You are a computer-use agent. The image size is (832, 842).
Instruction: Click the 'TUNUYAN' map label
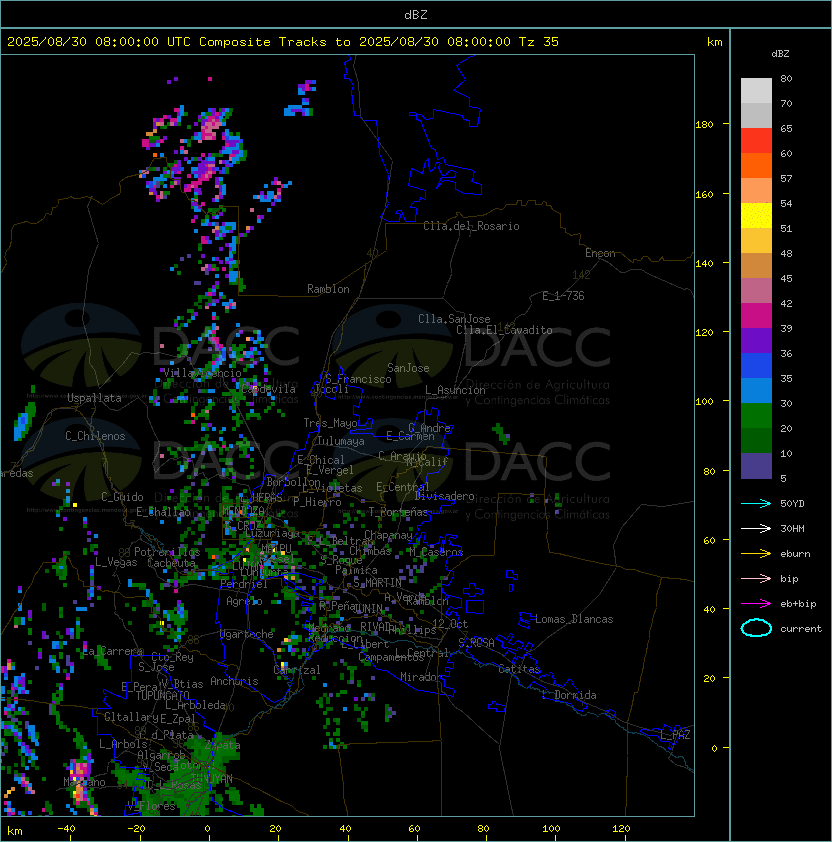click(212, 779)
